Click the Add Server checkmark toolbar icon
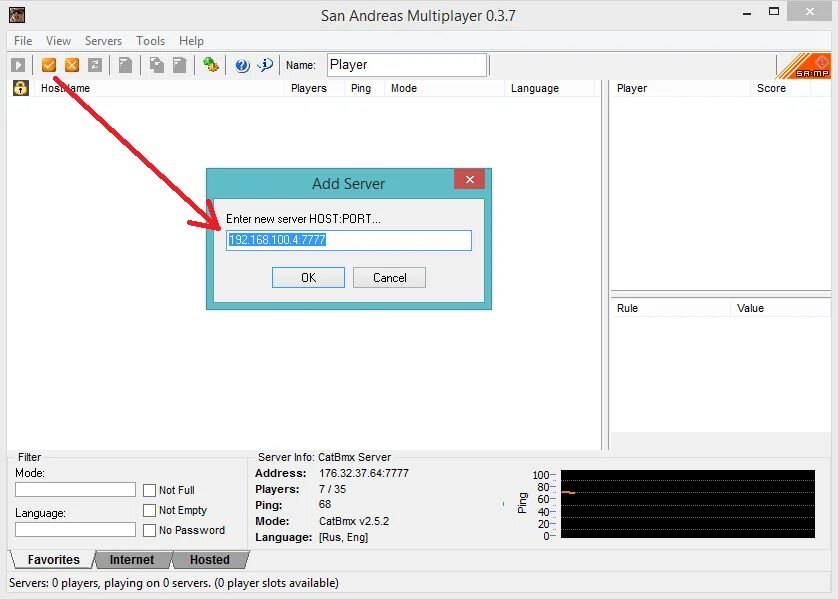Image resolution: width=839 pixels, height=600 pixels. [x=49, y=65]
